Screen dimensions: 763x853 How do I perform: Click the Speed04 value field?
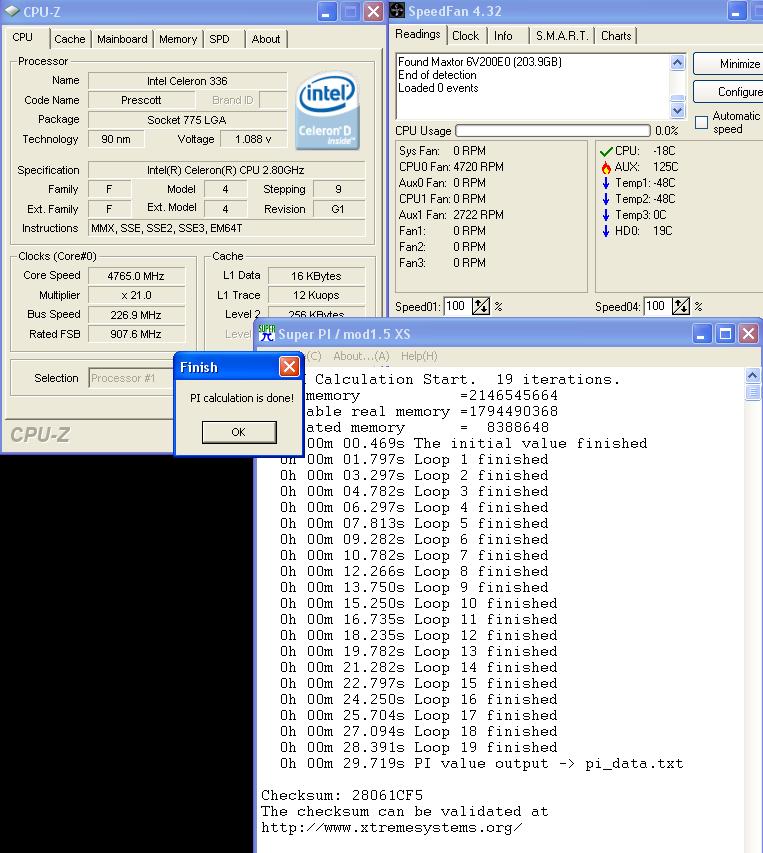click(658, 306)
